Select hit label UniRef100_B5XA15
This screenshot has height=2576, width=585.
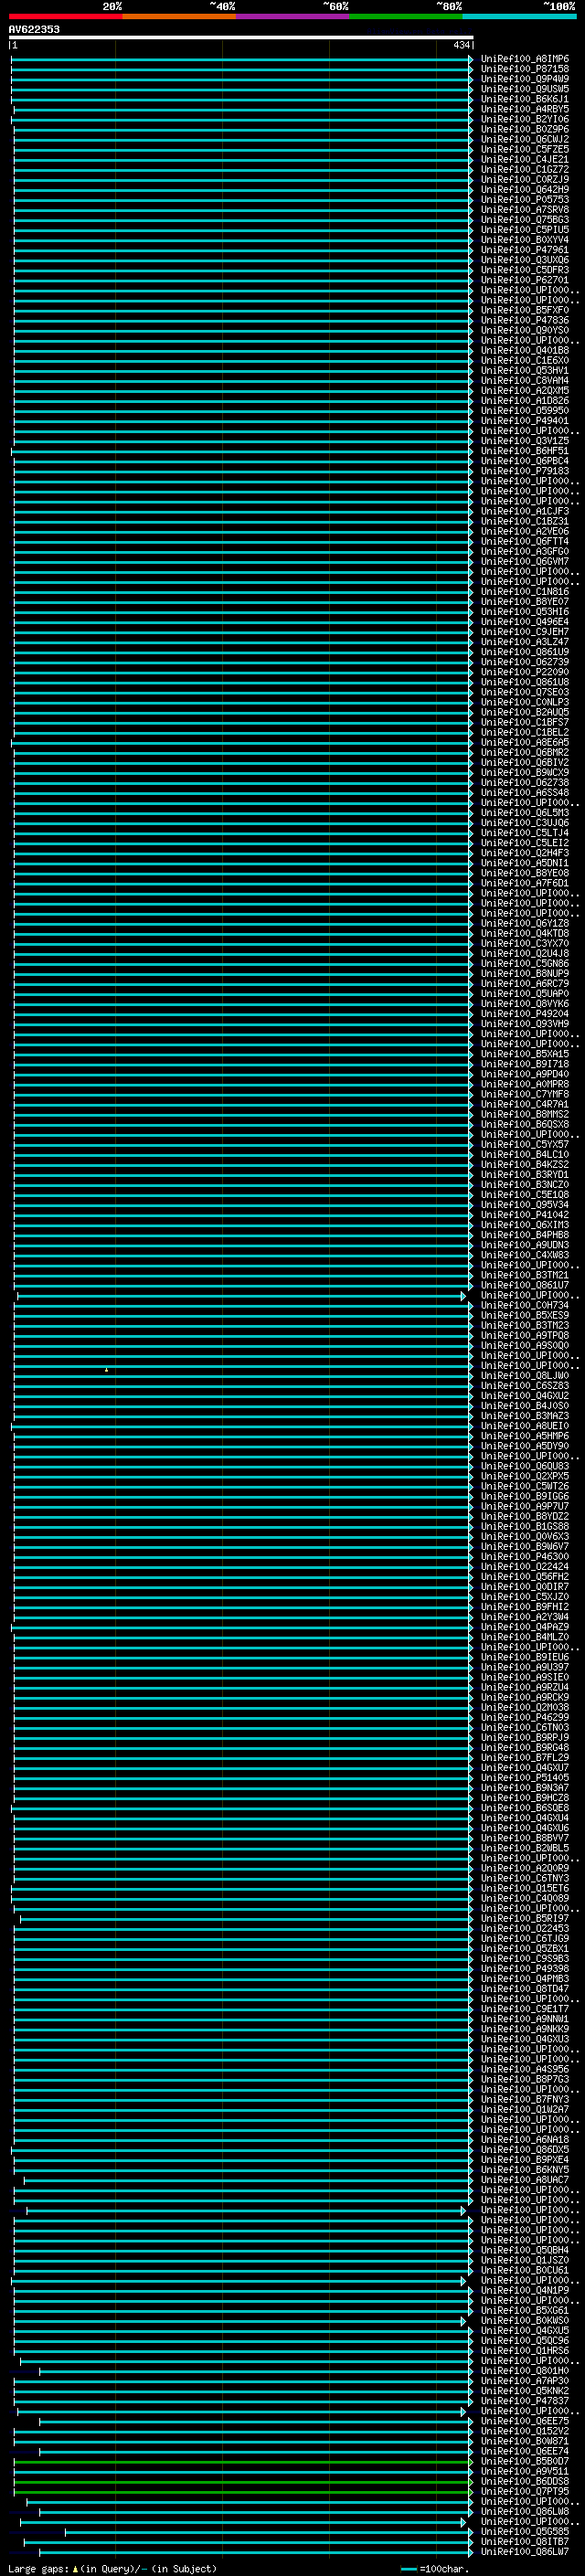[x=524, y=1054]
